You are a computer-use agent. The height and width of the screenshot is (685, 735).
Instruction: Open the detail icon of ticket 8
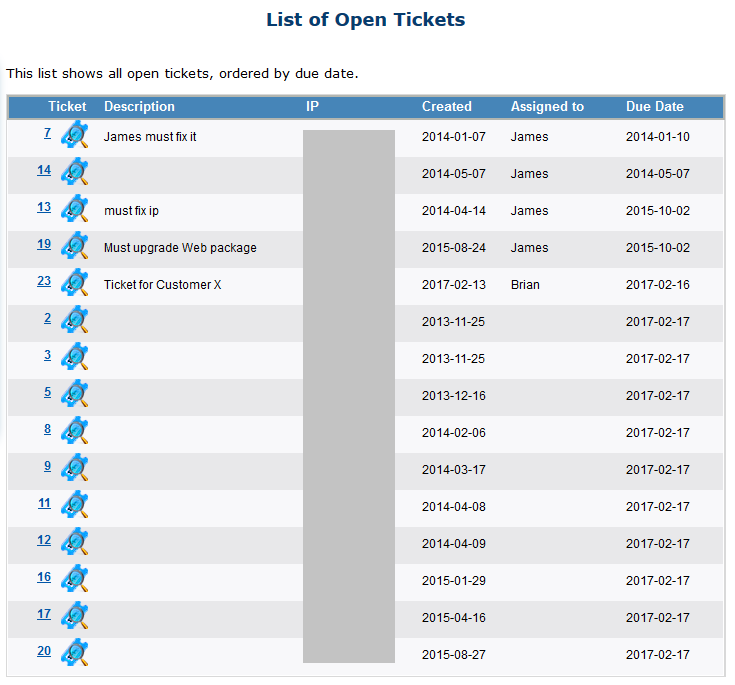point(75,430)
